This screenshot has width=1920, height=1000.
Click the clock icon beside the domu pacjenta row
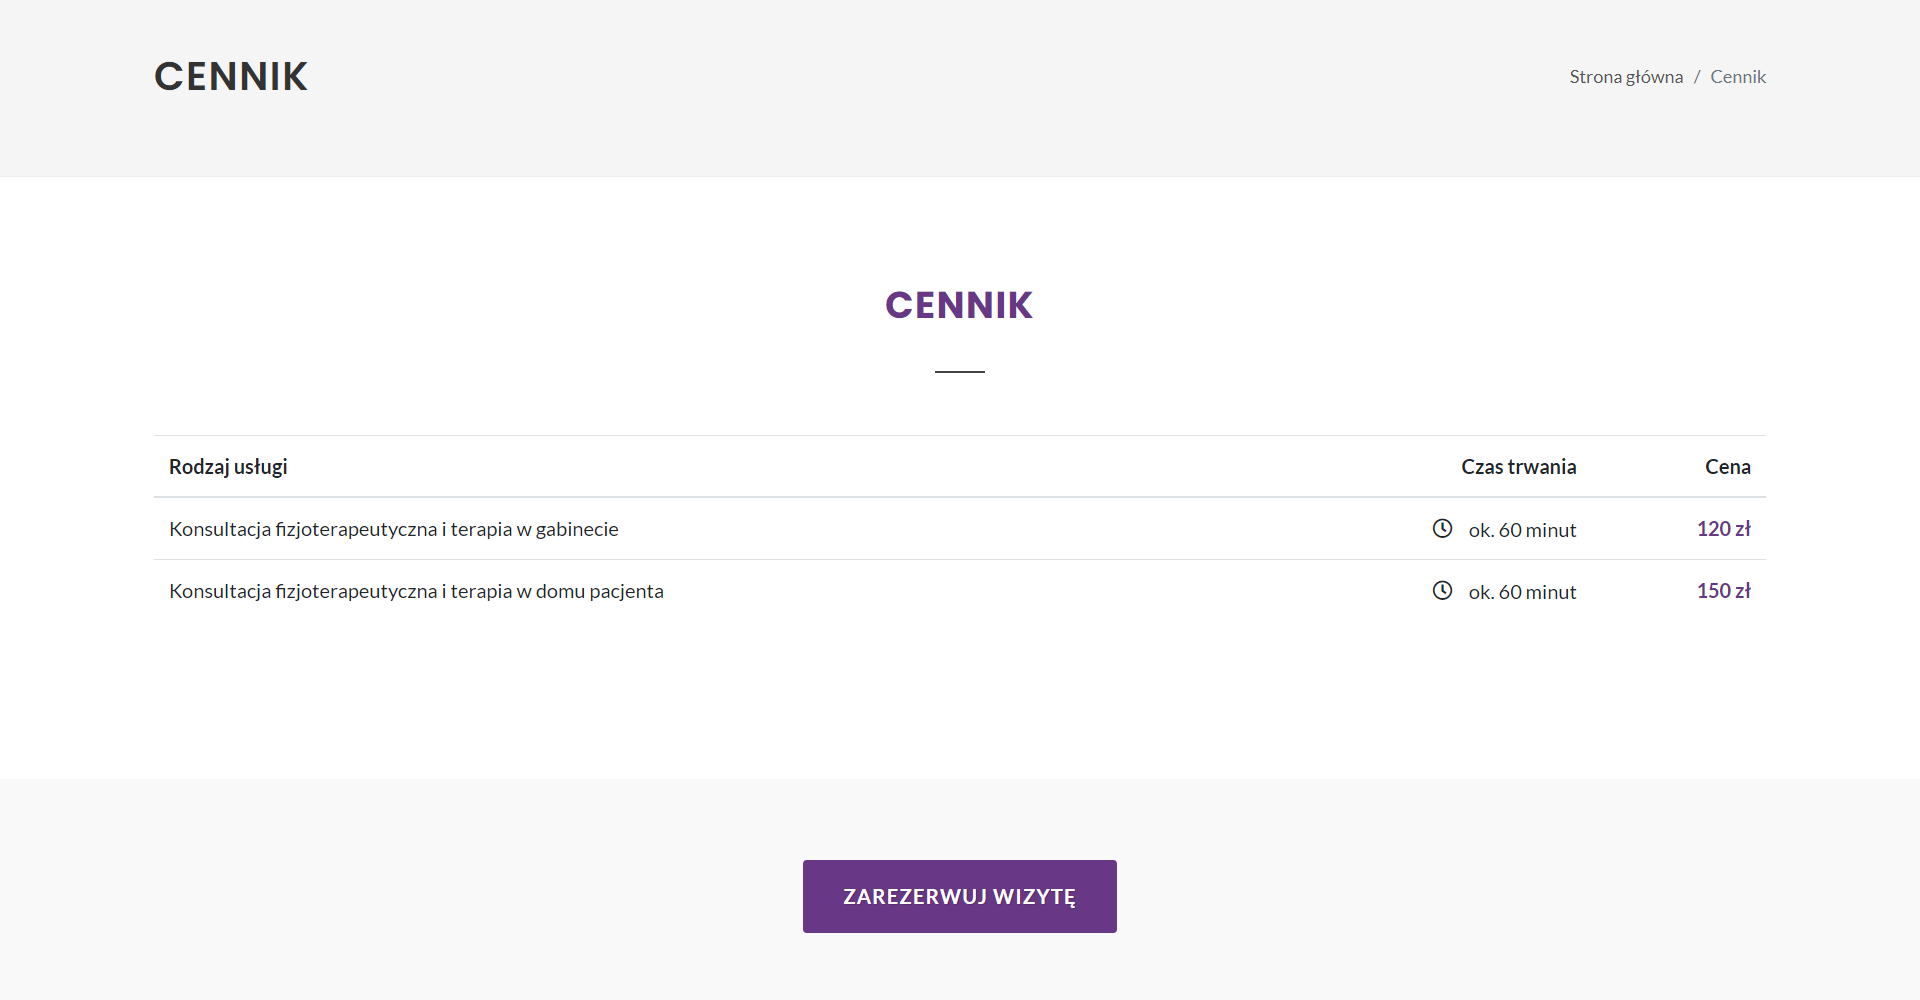[1442, 590]
